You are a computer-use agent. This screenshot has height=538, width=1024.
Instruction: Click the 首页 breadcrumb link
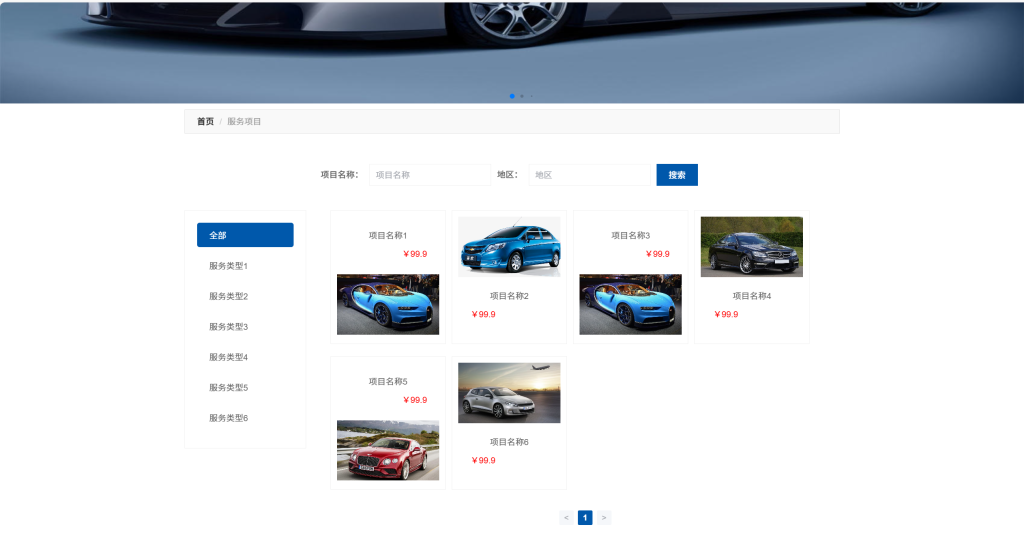pos(205,121)
